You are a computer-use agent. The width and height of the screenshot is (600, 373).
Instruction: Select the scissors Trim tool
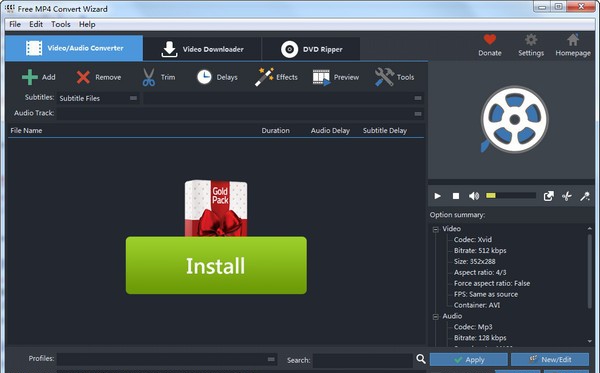coord(148,77)
